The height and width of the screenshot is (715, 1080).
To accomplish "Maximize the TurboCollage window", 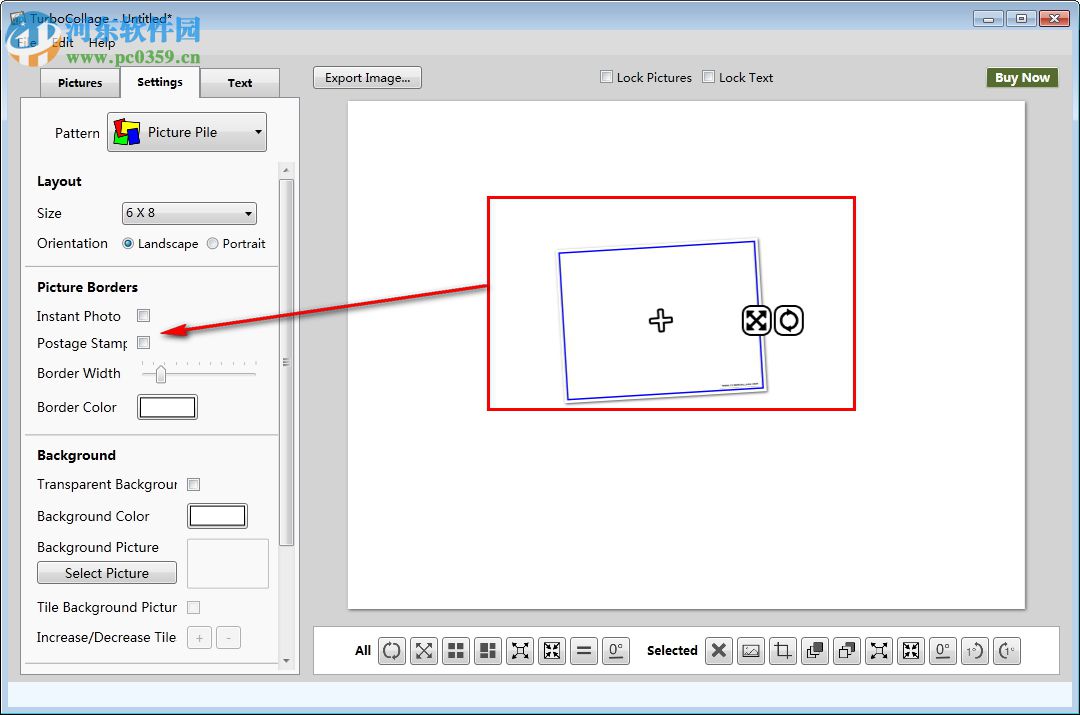I will (x=1021, y=19).
